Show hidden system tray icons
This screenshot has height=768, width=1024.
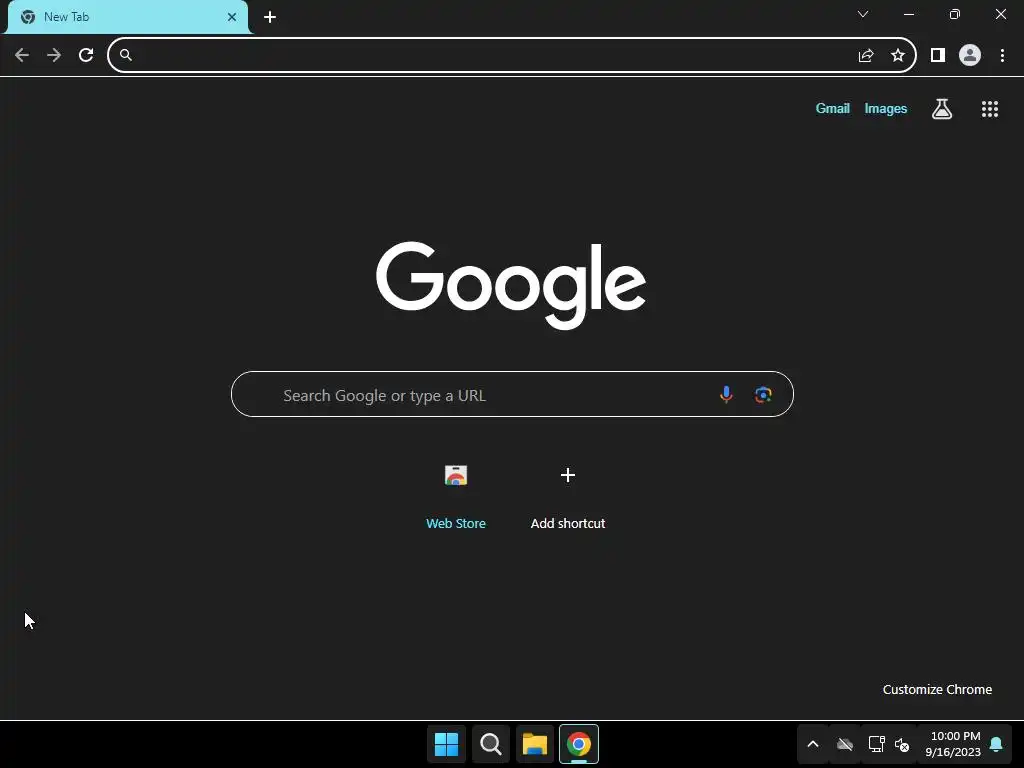pos(813,744)
